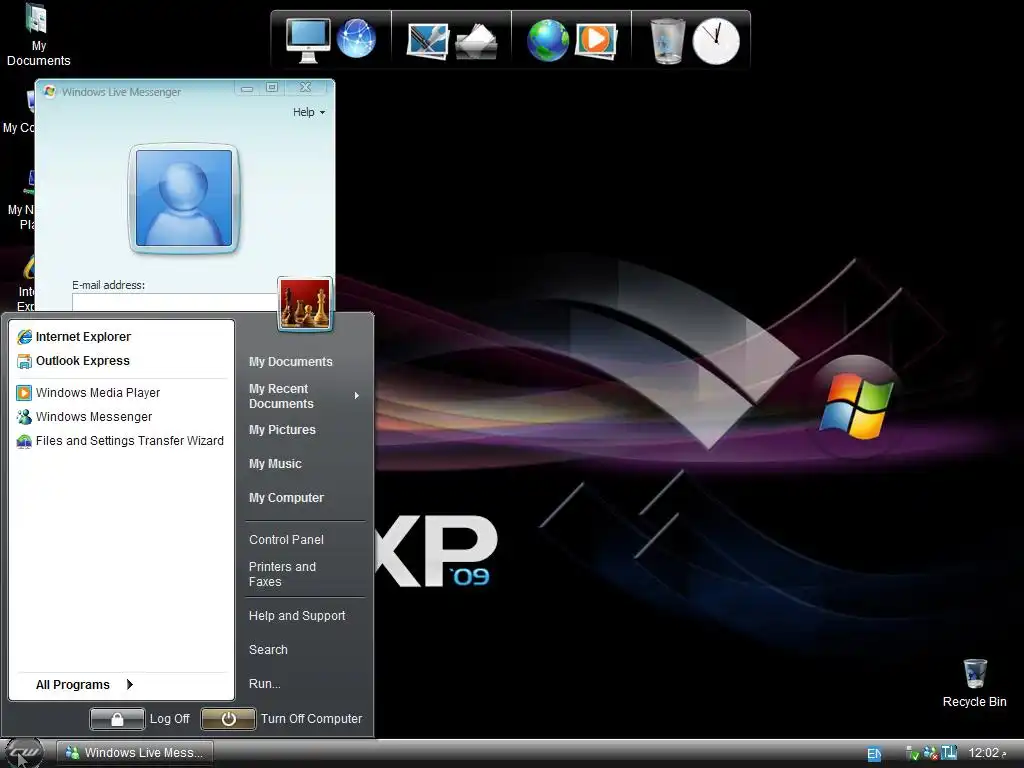1024x768 pixels.
Task: Launch Outlook Express text entry
Action: coord(82,361)
